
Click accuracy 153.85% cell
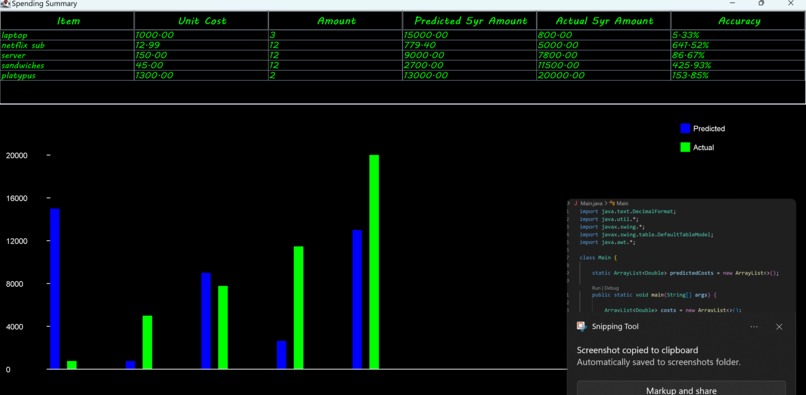[738, 75]
